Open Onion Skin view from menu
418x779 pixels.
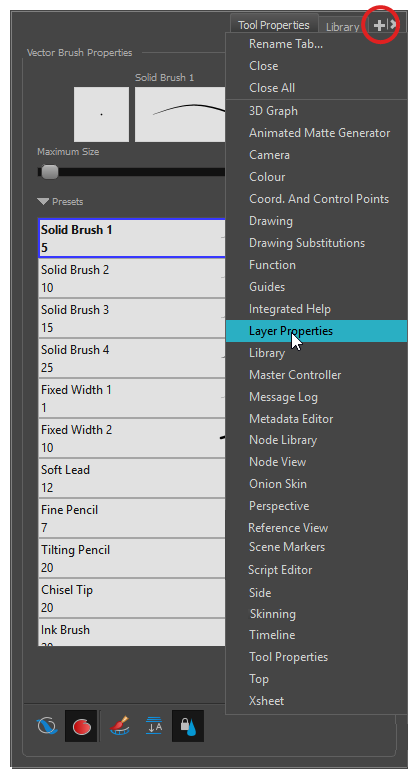click(278, 484)
